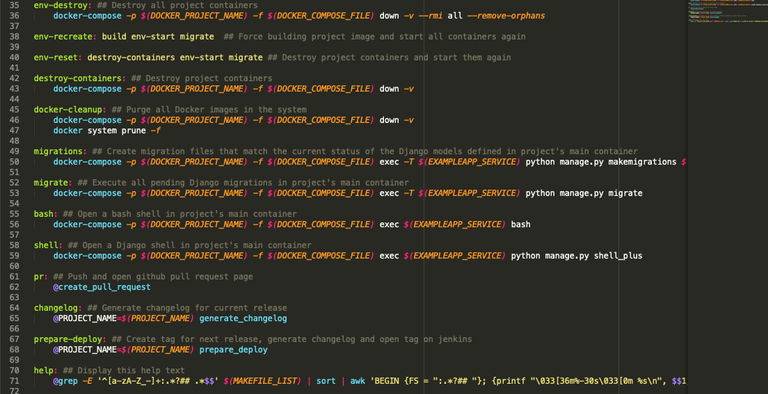This screenshot has height=394, width=768.
Task: Click comment 'Destroy project containers and start them again'
Action: [x=396, y=57]
